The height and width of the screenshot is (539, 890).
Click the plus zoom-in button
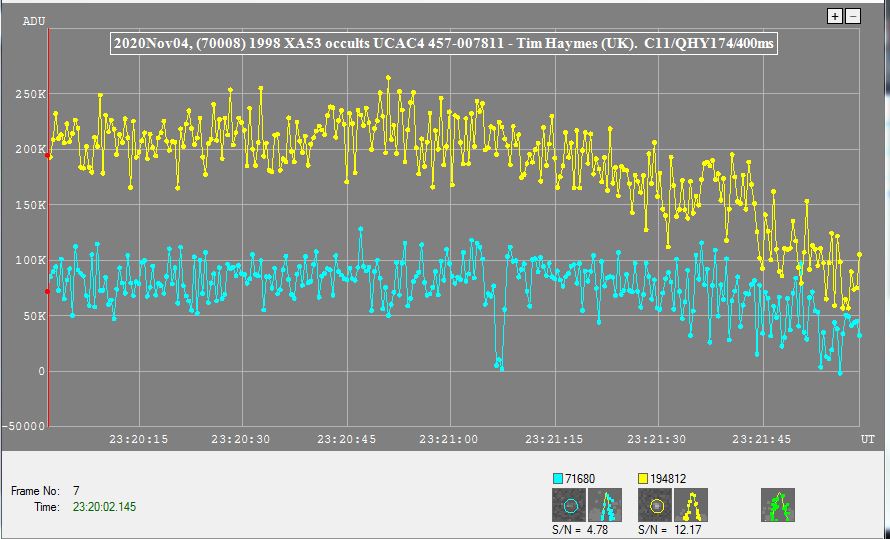coord(835,16)
